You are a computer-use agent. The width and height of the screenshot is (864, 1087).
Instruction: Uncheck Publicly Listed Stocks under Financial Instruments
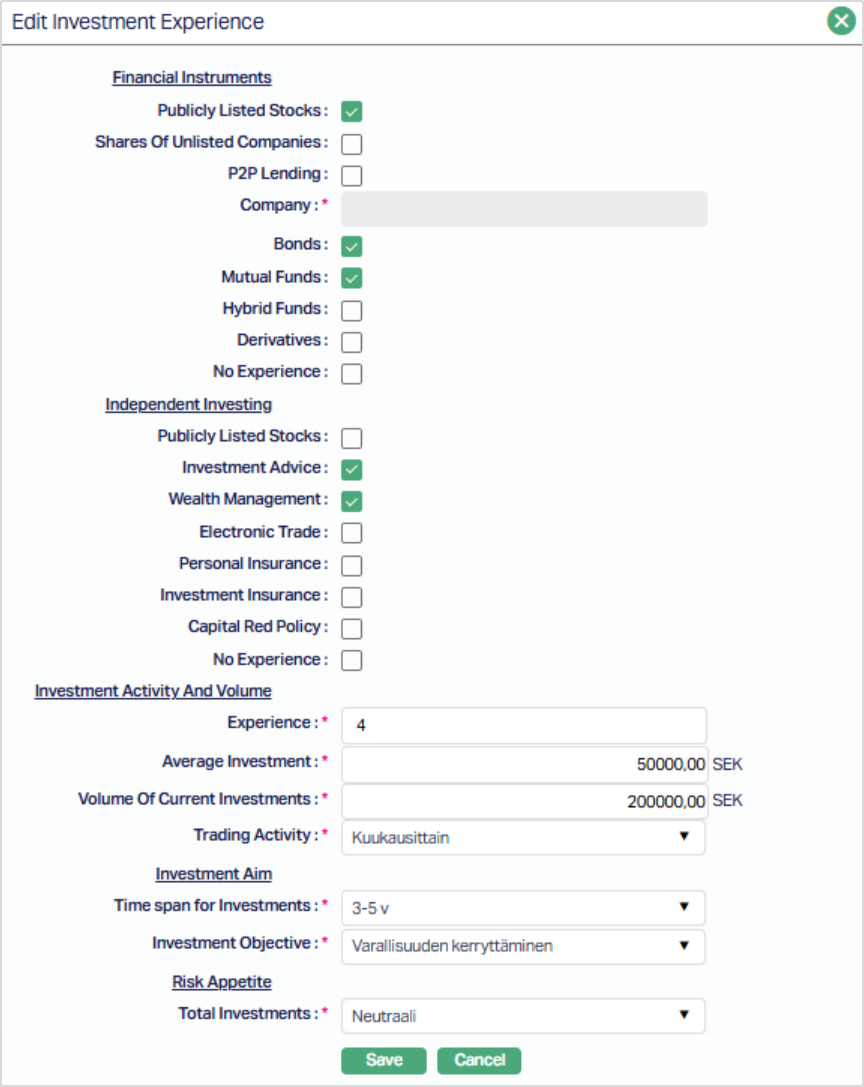(351, 112)
